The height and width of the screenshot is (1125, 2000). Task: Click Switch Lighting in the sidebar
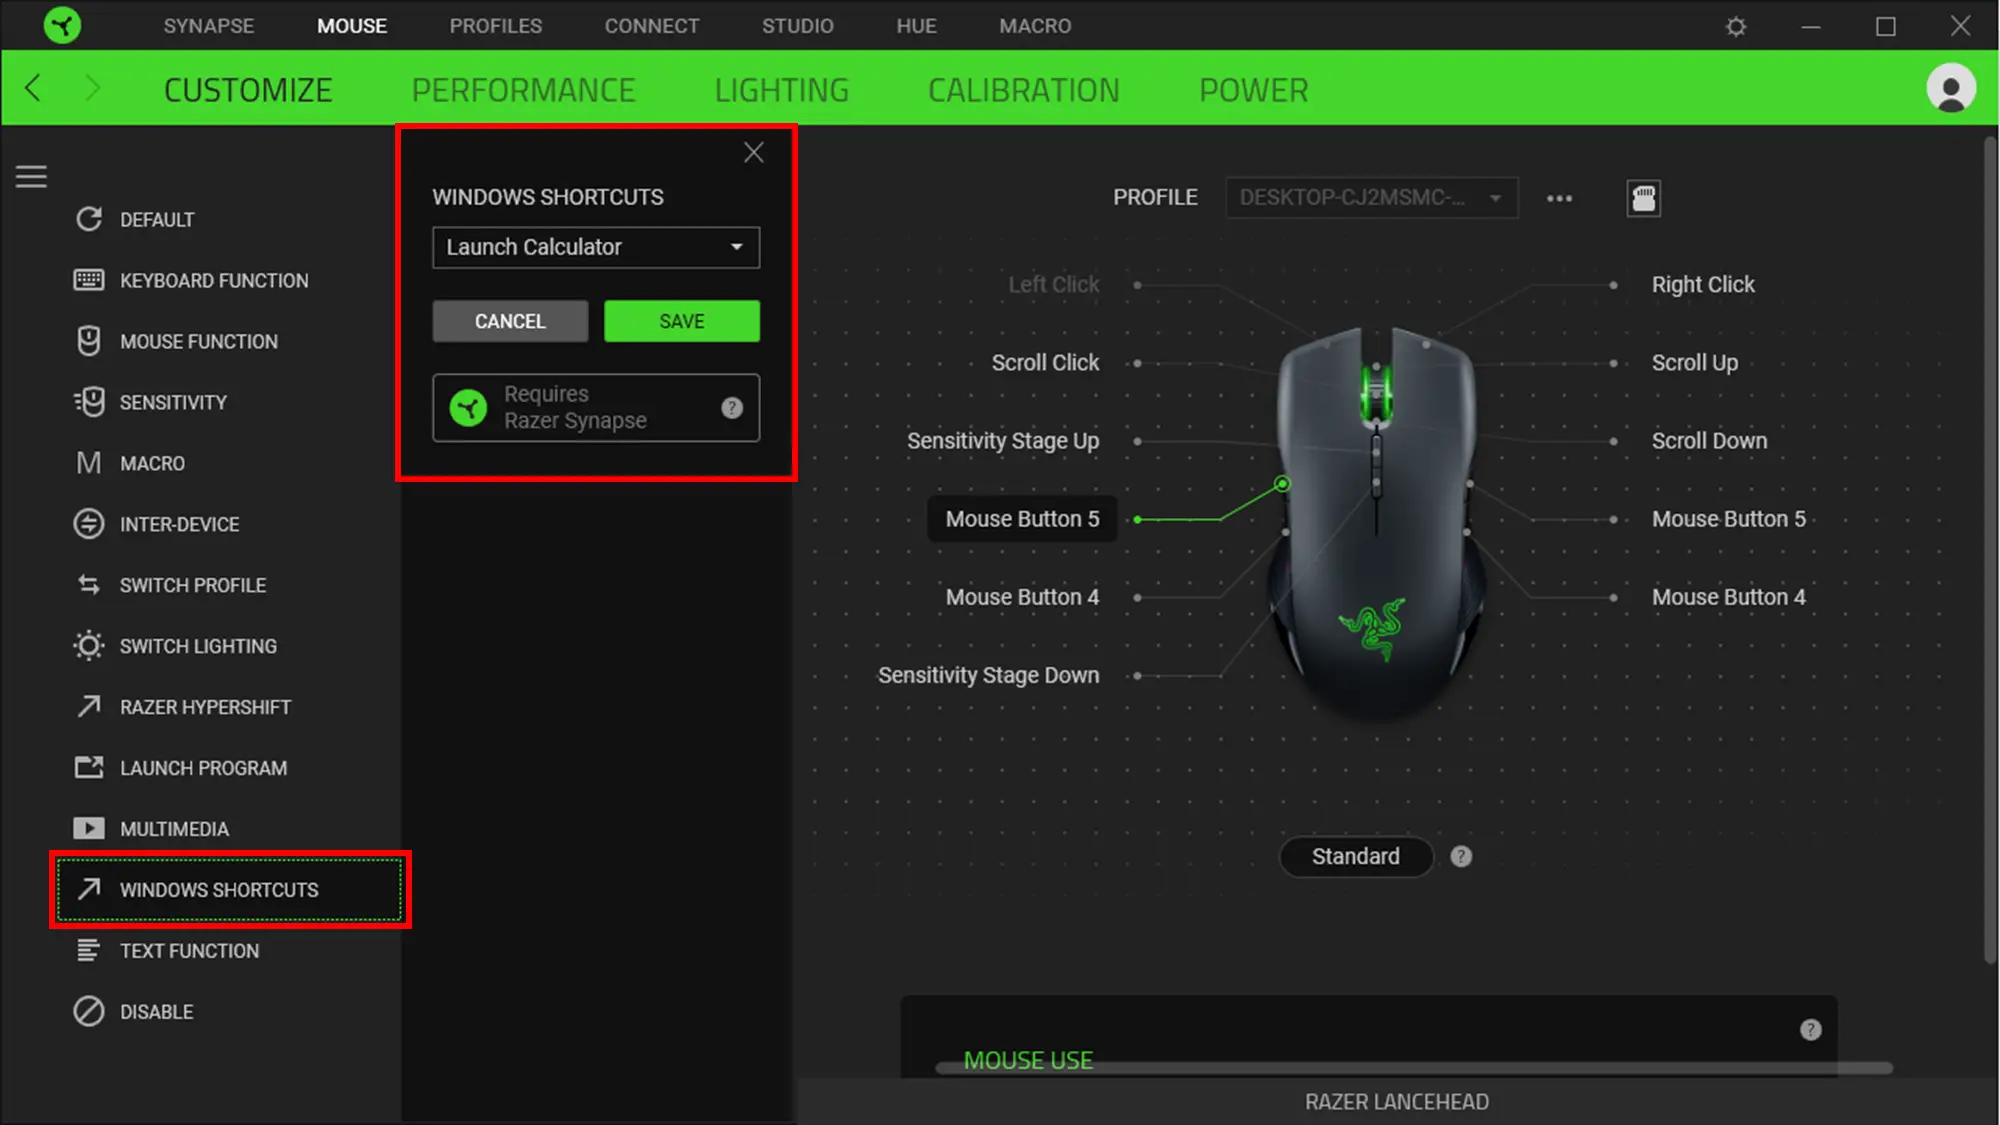(199, 646)
